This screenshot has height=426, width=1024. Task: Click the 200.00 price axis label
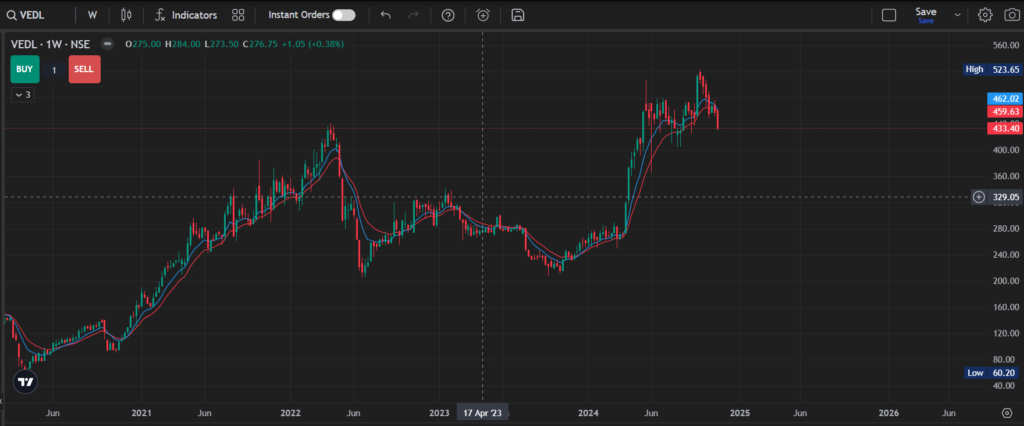[1004, 281]
